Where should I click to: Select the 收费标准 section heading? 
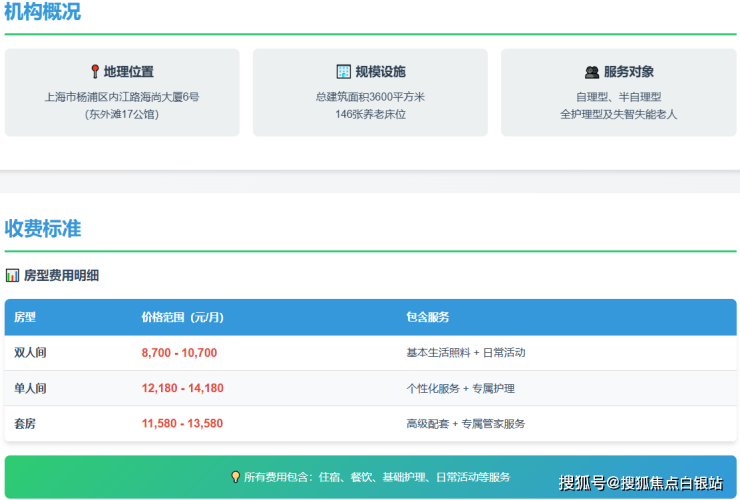(x=42, y=228)
